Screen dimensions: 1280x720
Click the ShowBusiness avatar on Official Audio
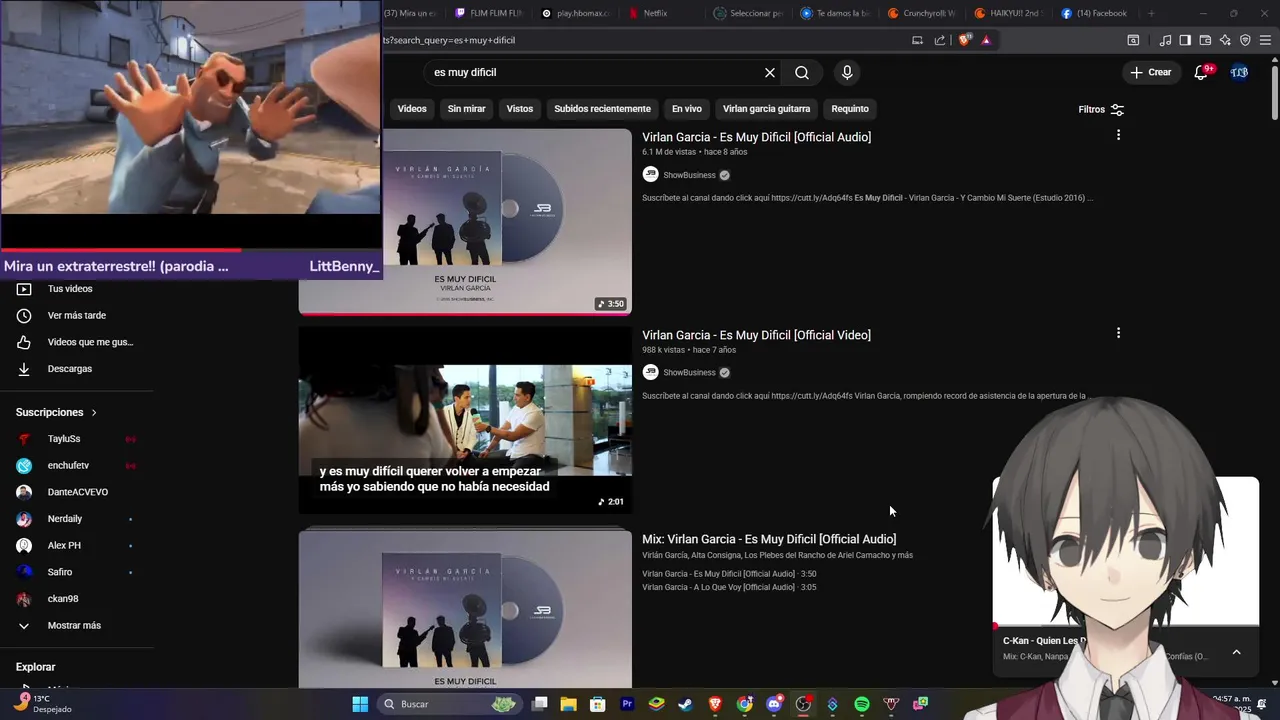point(650,174)
